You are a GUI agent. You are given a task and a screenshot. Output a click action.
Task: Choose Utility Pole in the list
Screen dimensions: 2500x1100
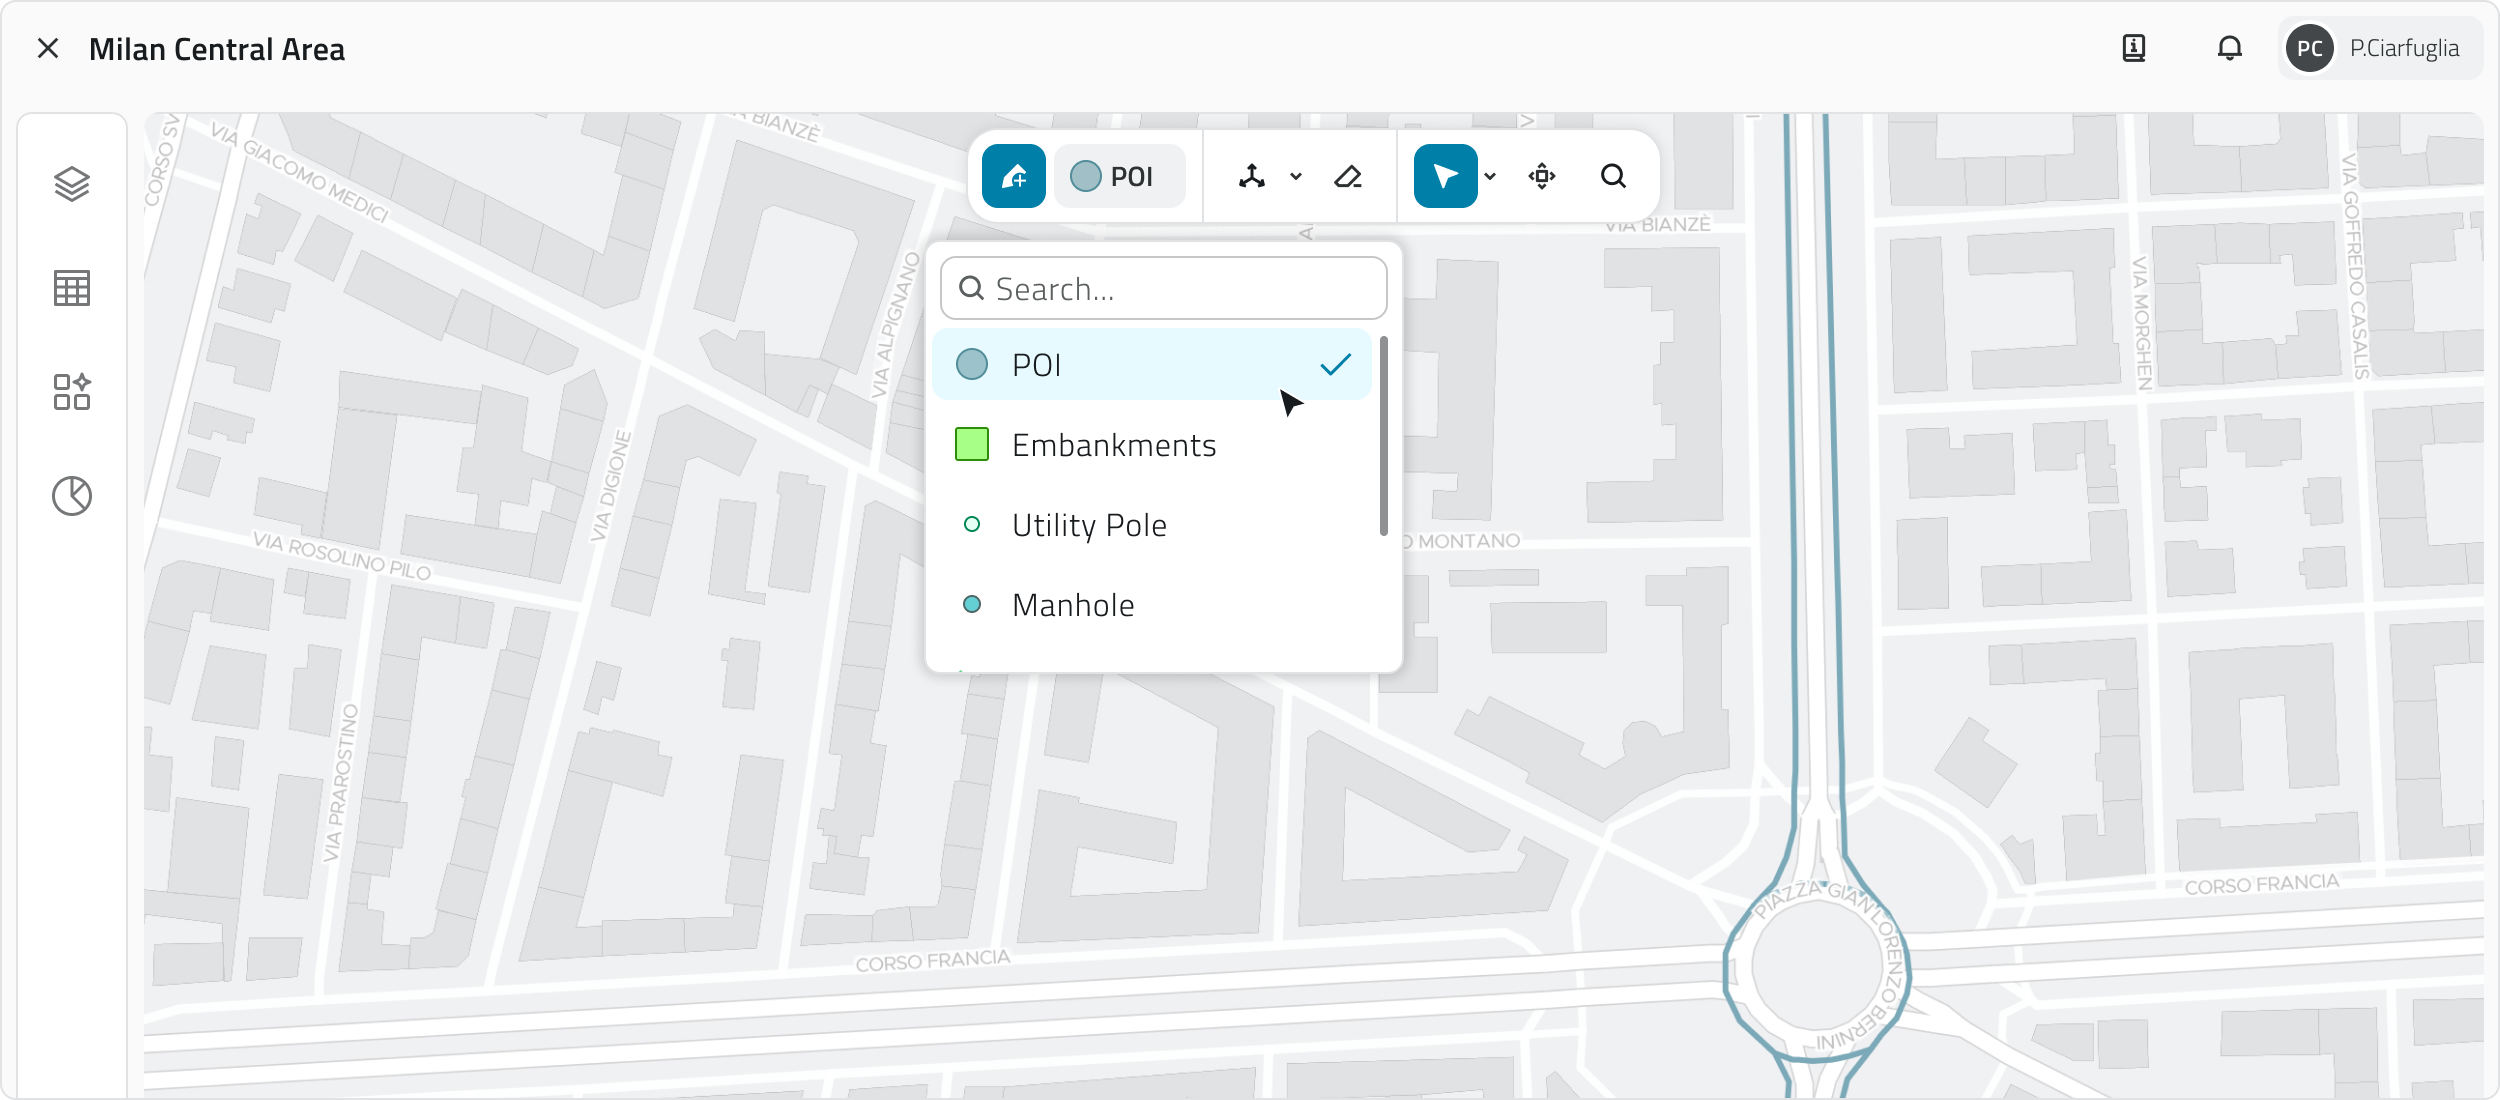pyautogui.click(x=1089, y=525)
